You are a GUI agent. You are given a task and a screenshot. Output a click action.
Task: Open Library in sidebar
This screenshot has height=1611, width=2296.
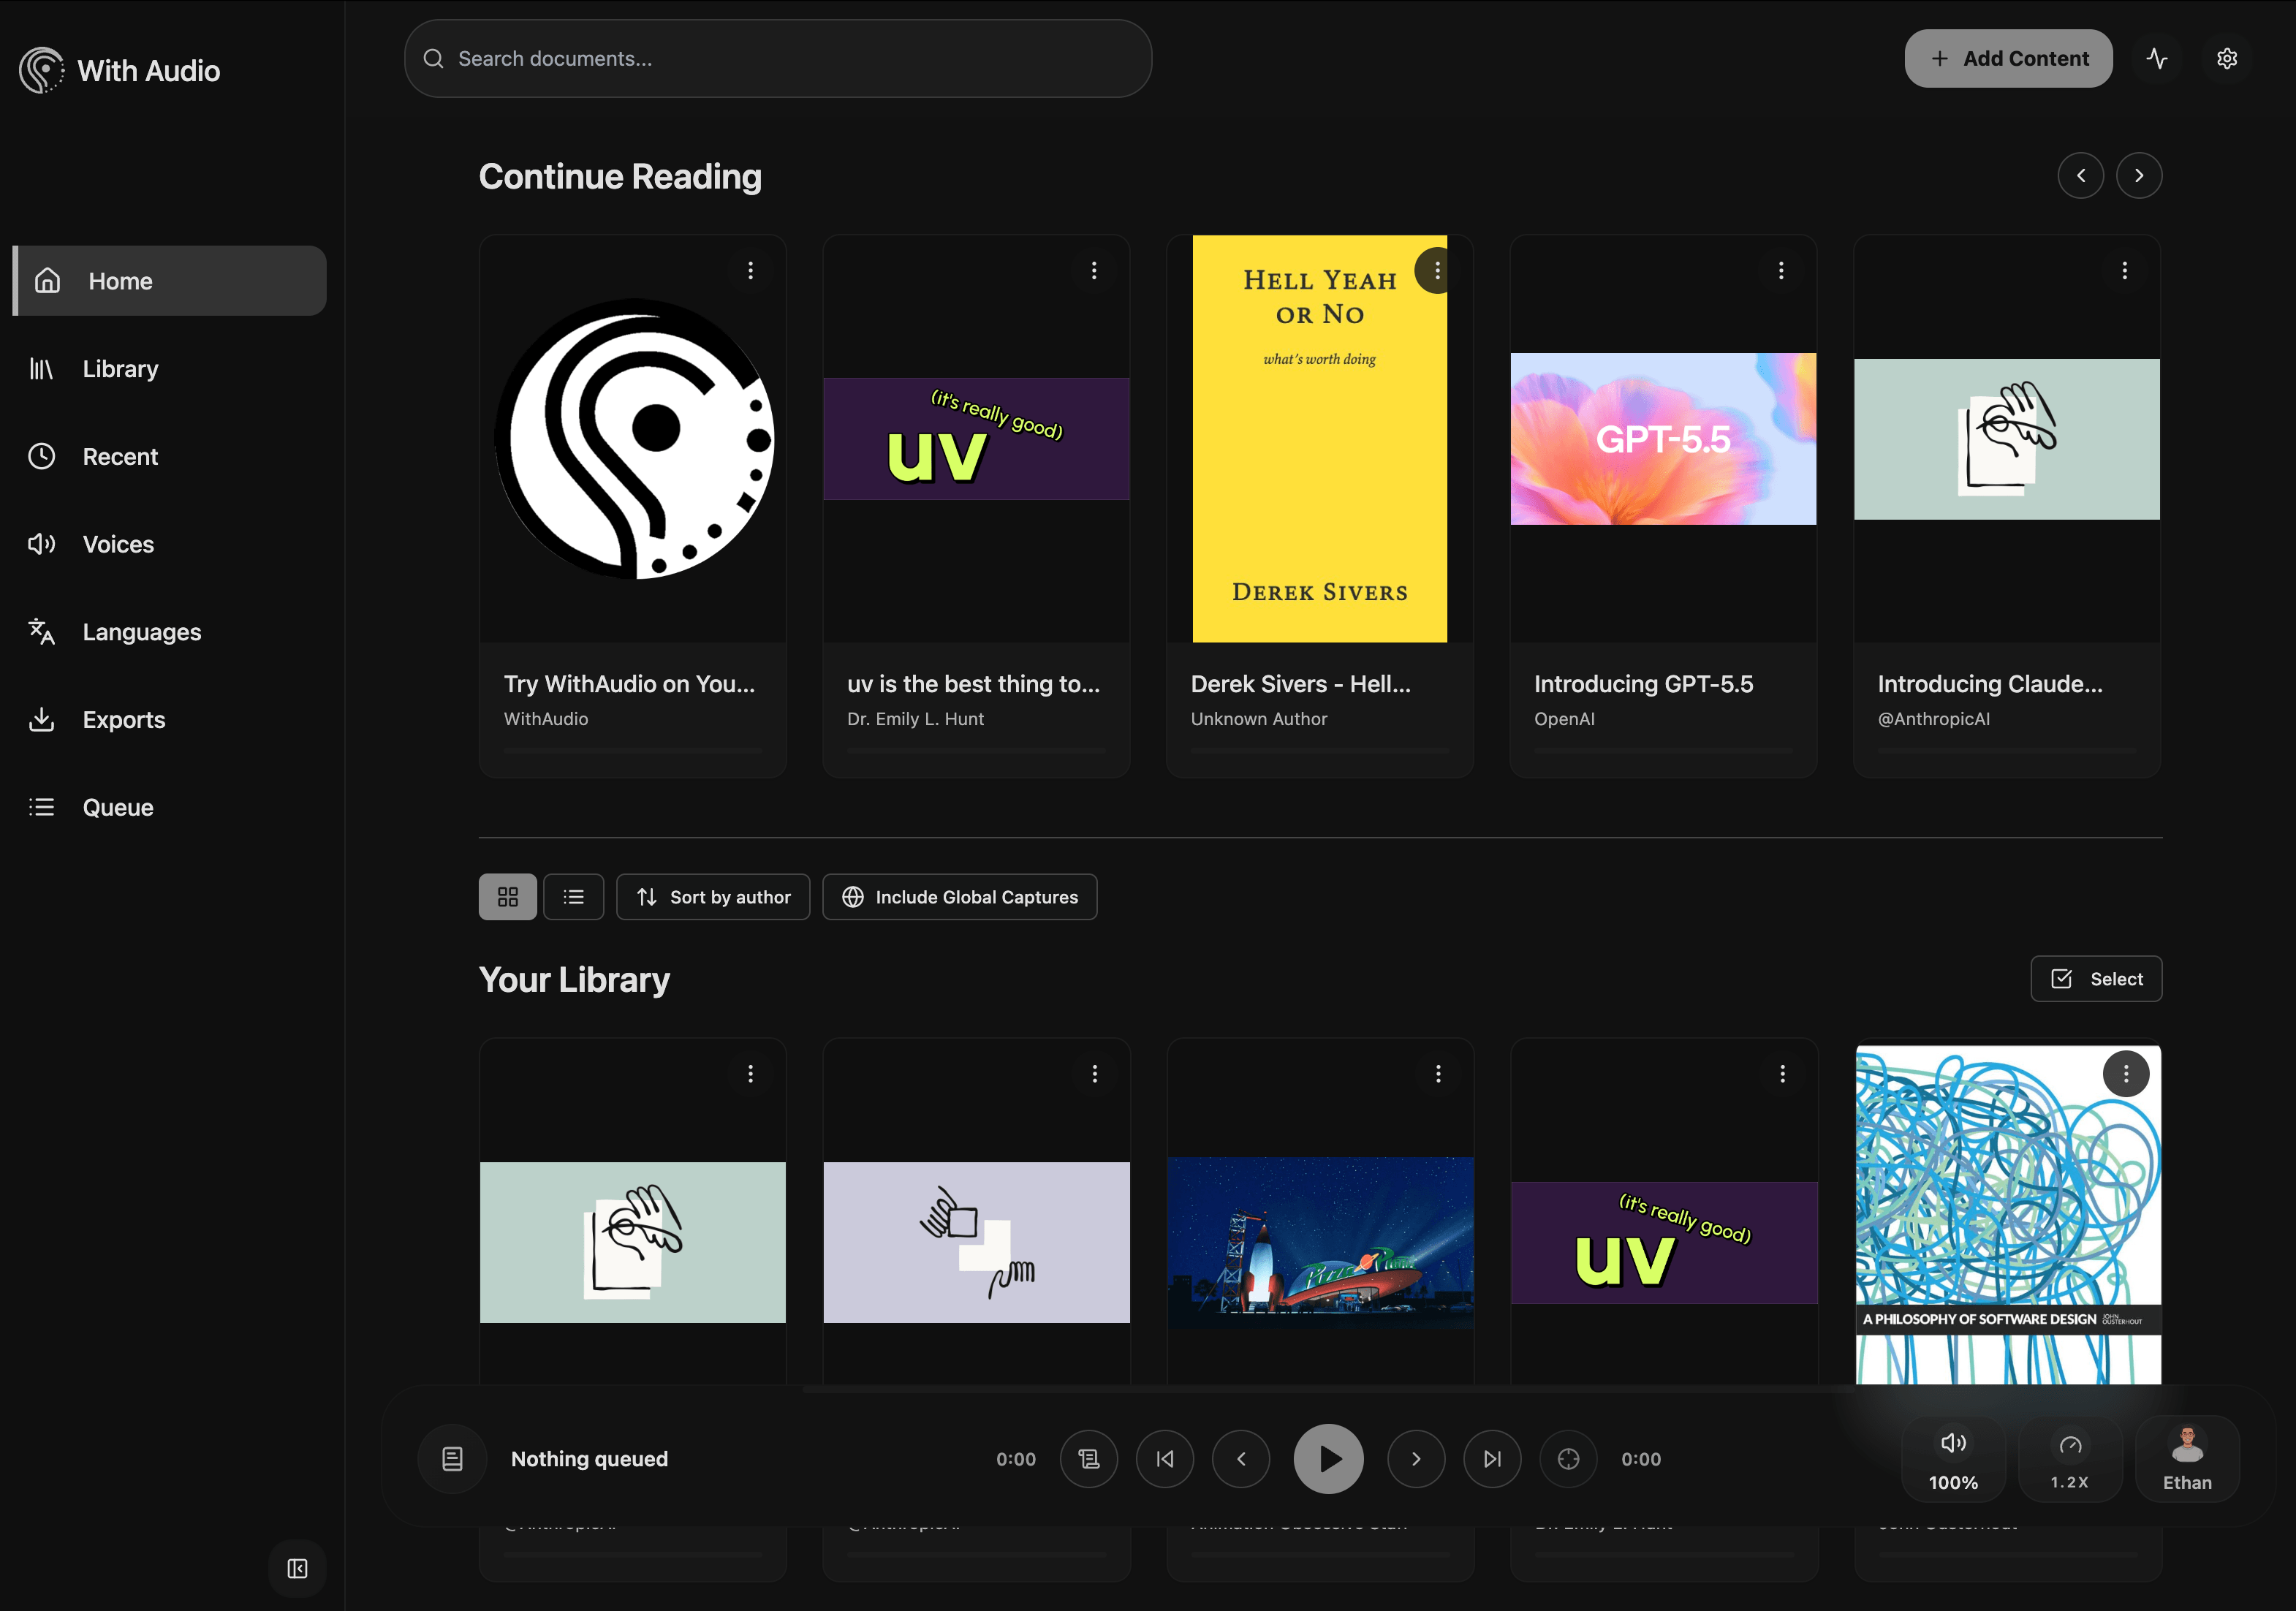click(170, 369)
